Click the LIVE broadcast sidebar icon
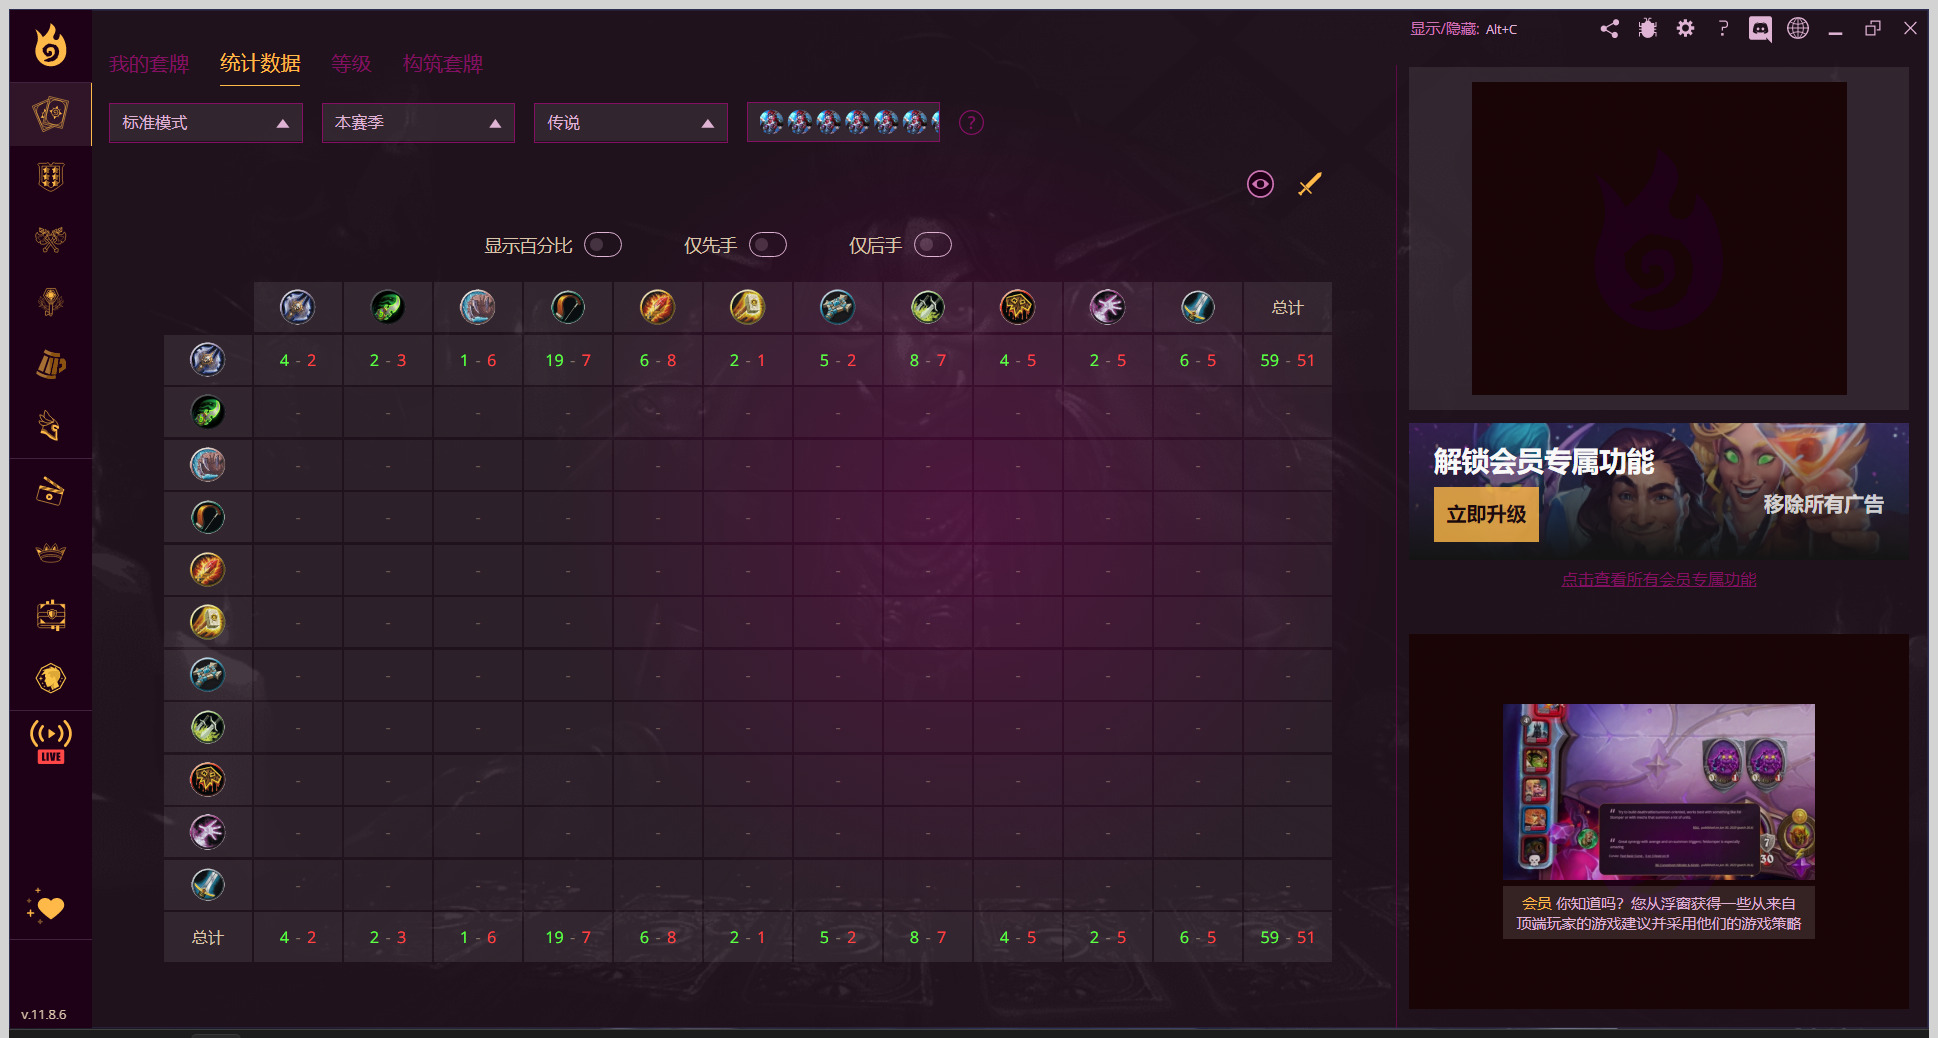 click(x=51, y=742)
